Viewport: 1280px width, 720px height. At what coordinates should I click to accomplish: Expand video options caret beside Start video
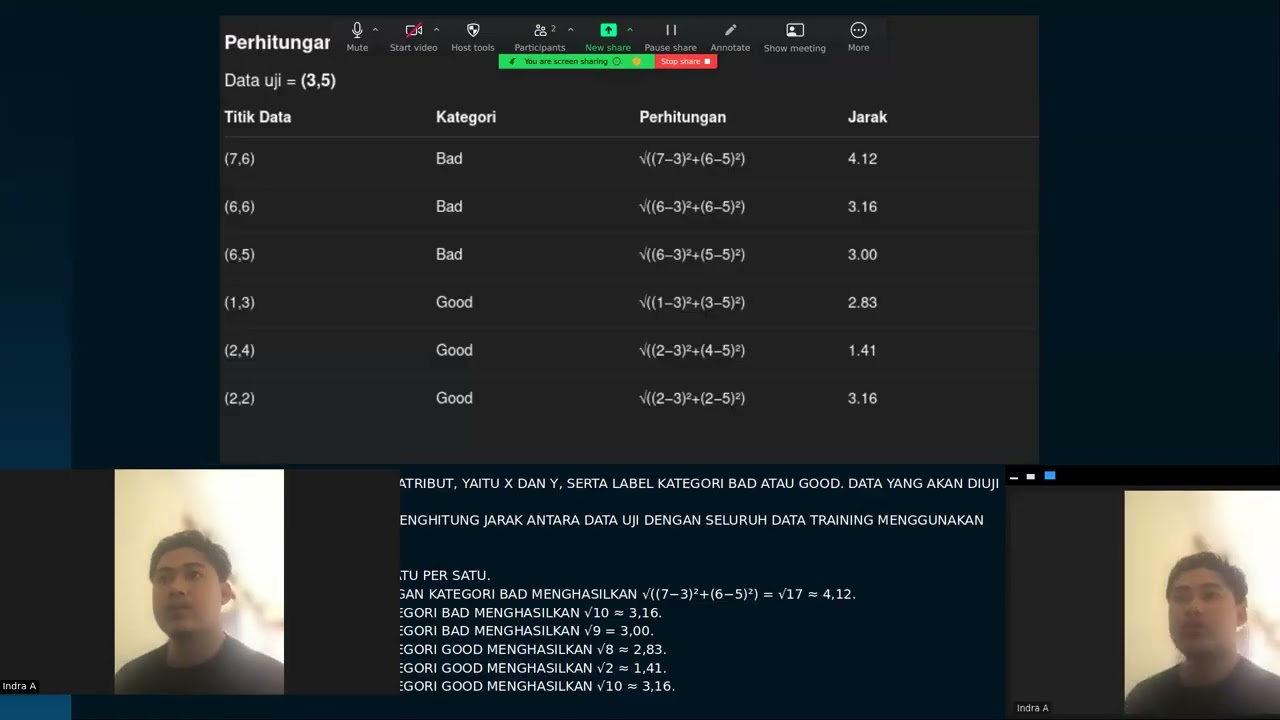[x=436, y=30]
